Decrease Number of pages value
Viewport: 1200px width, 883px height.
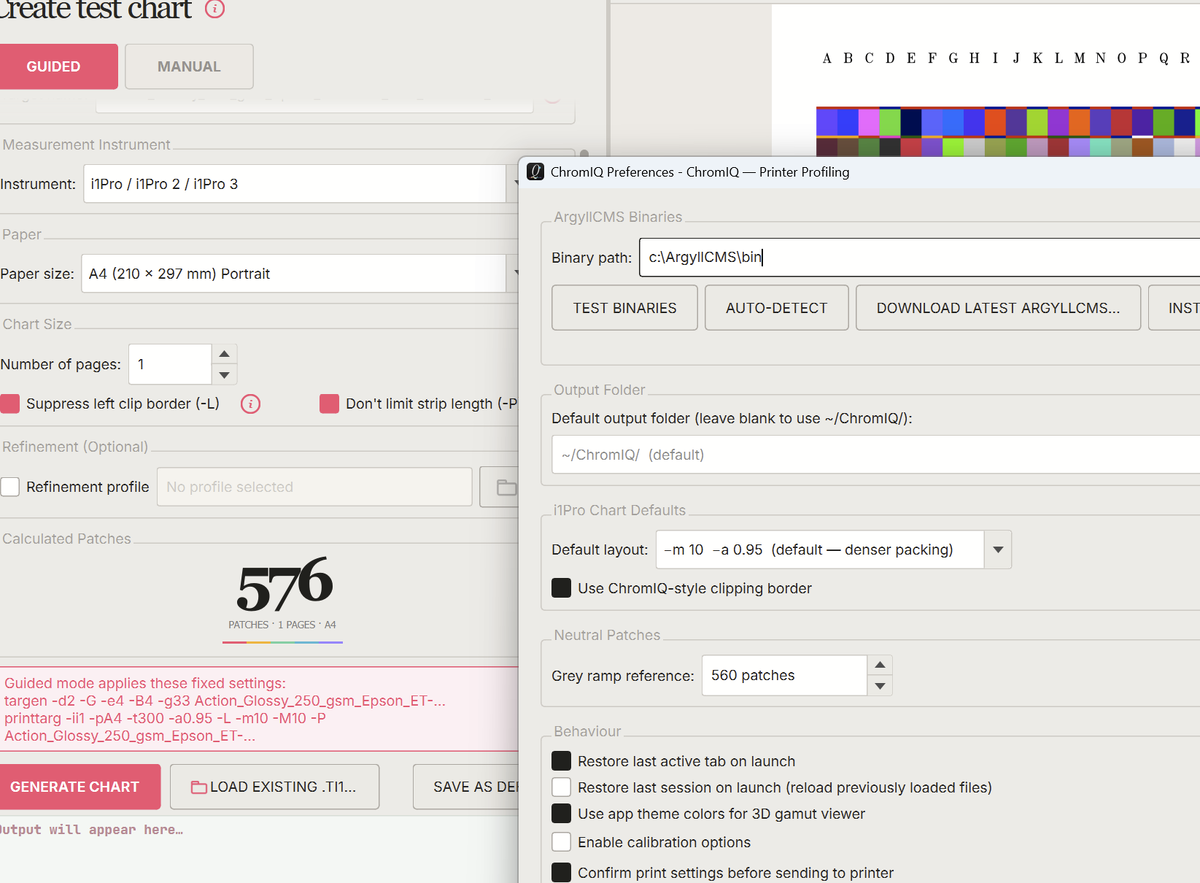[x=225, y=375]
